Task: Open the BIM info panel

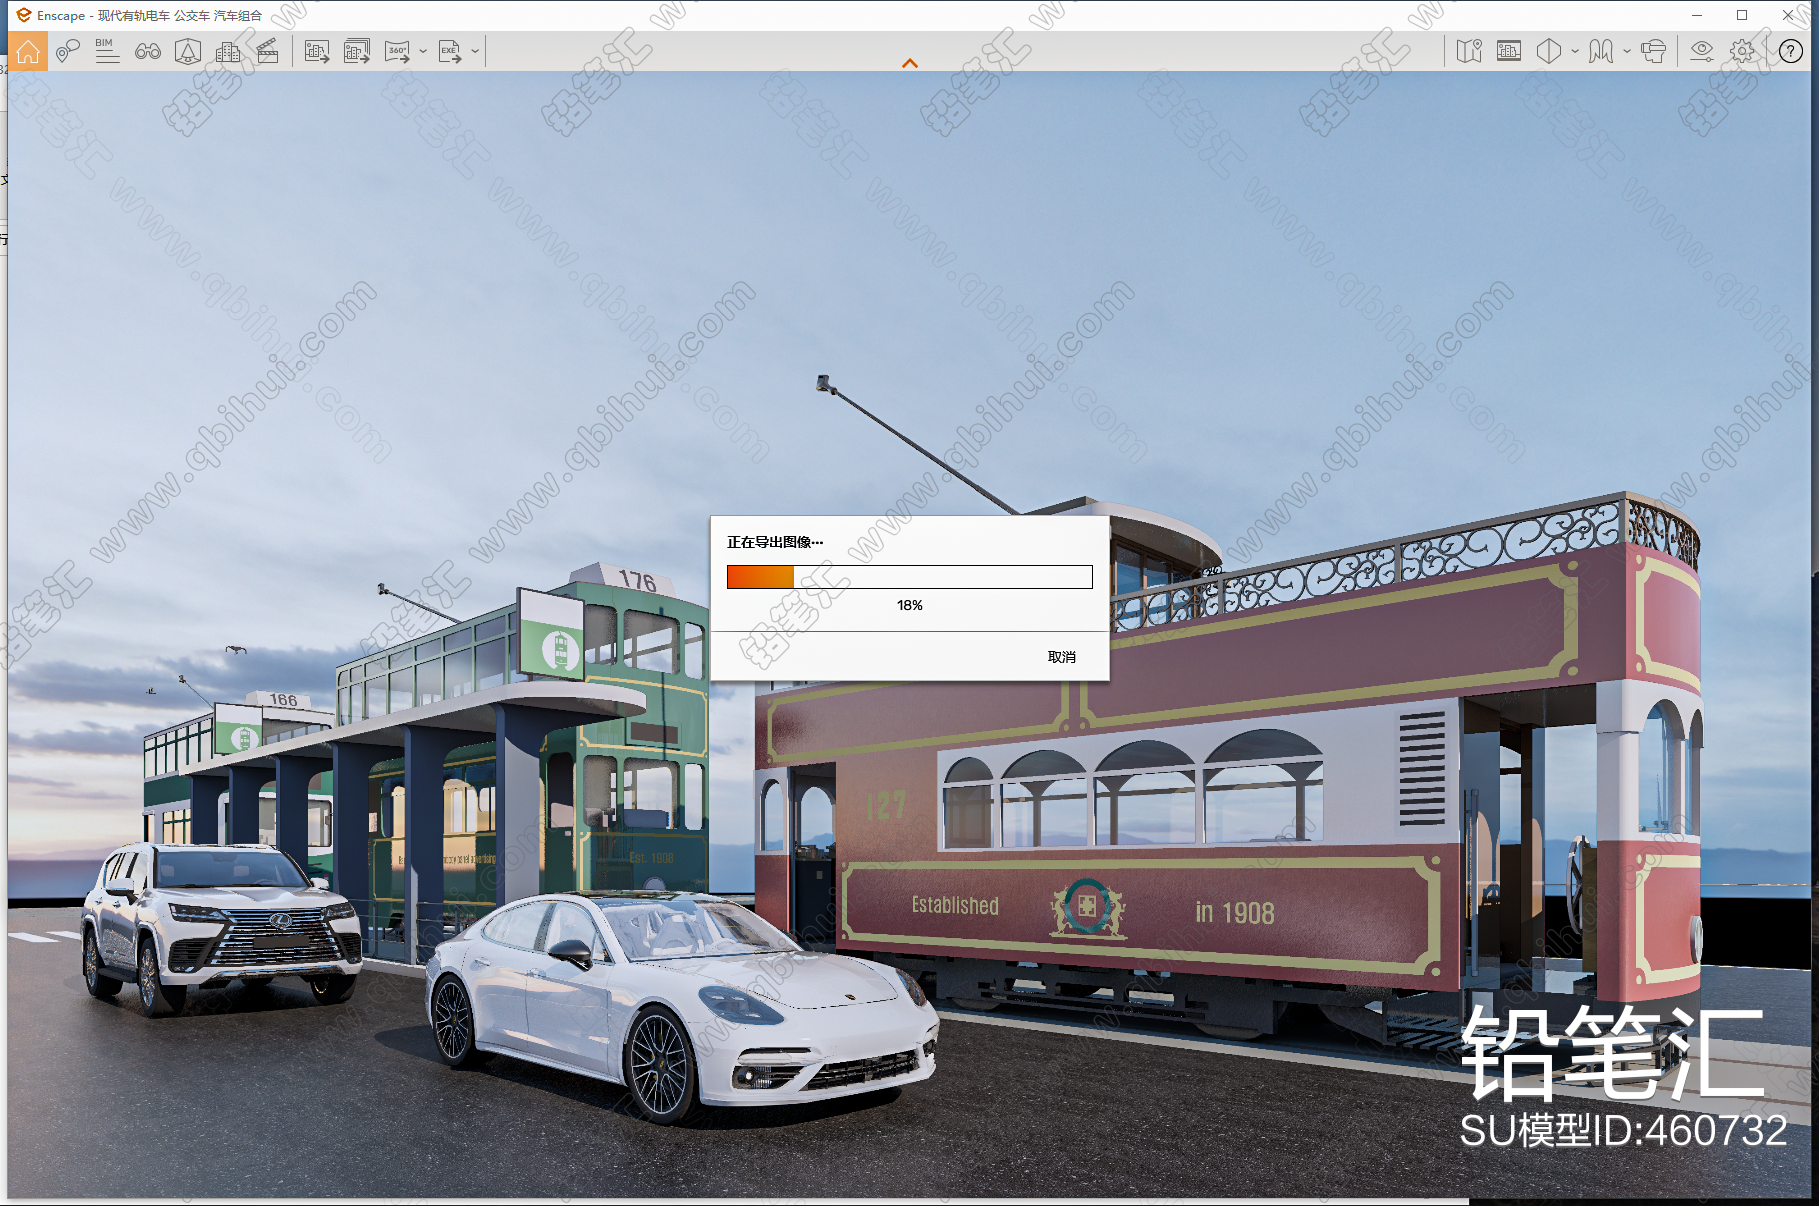Action: pos(107,51)
